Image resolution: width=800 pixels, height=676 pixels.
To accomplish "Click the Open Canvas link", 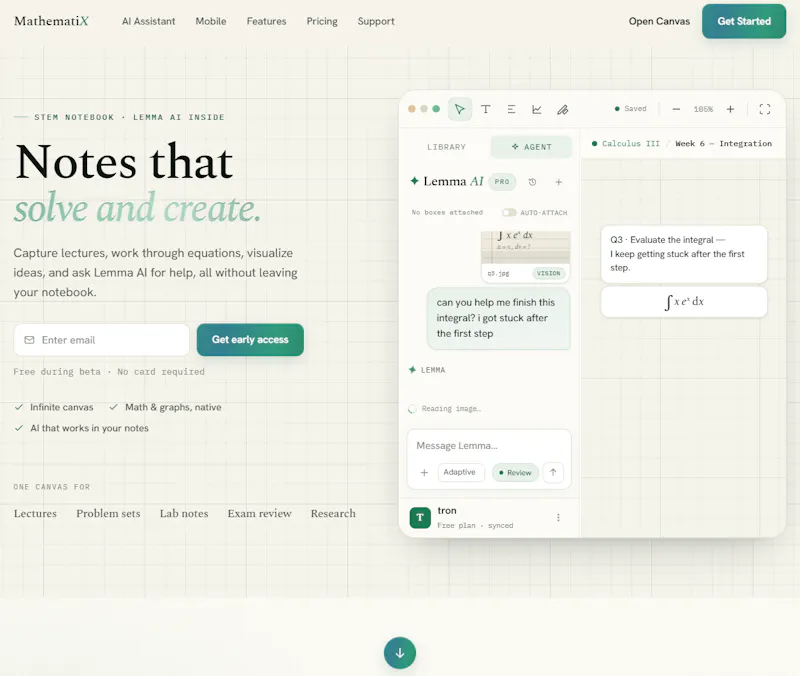I will 659,21.
